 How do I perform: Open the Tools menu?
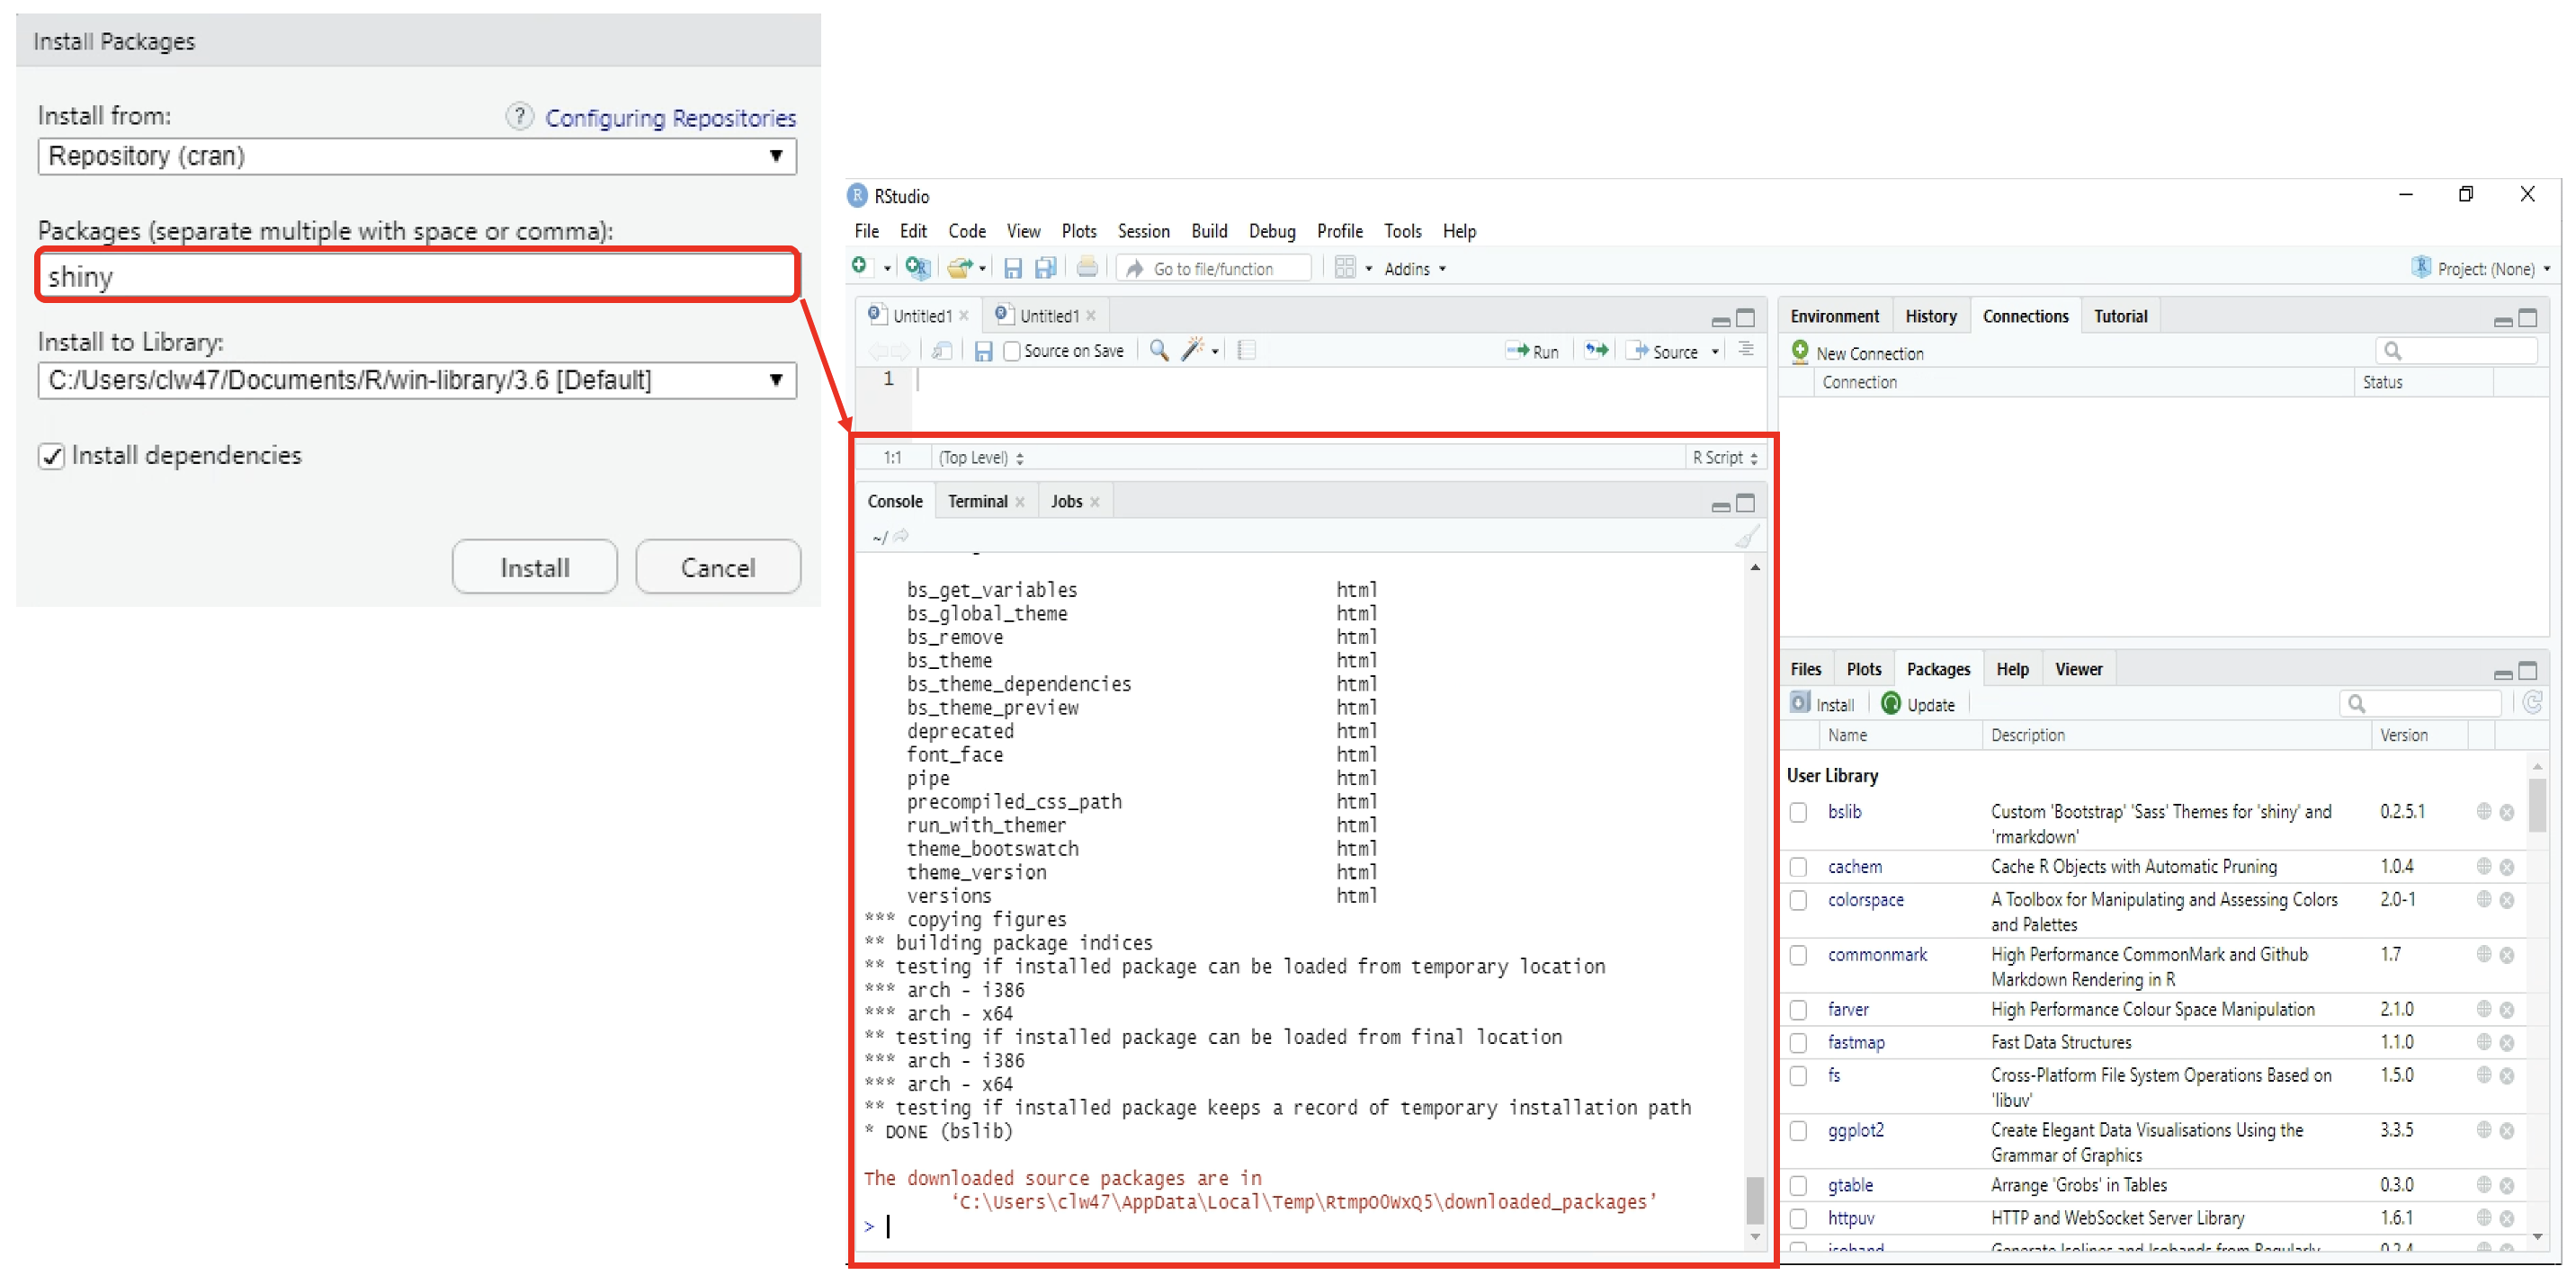tap(1402, 231)
